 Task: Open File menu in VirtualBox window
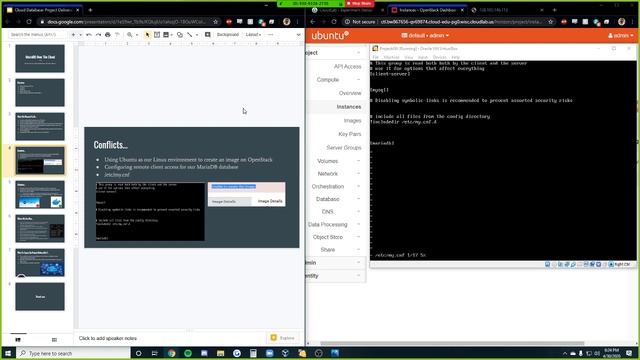pos(375,57)
